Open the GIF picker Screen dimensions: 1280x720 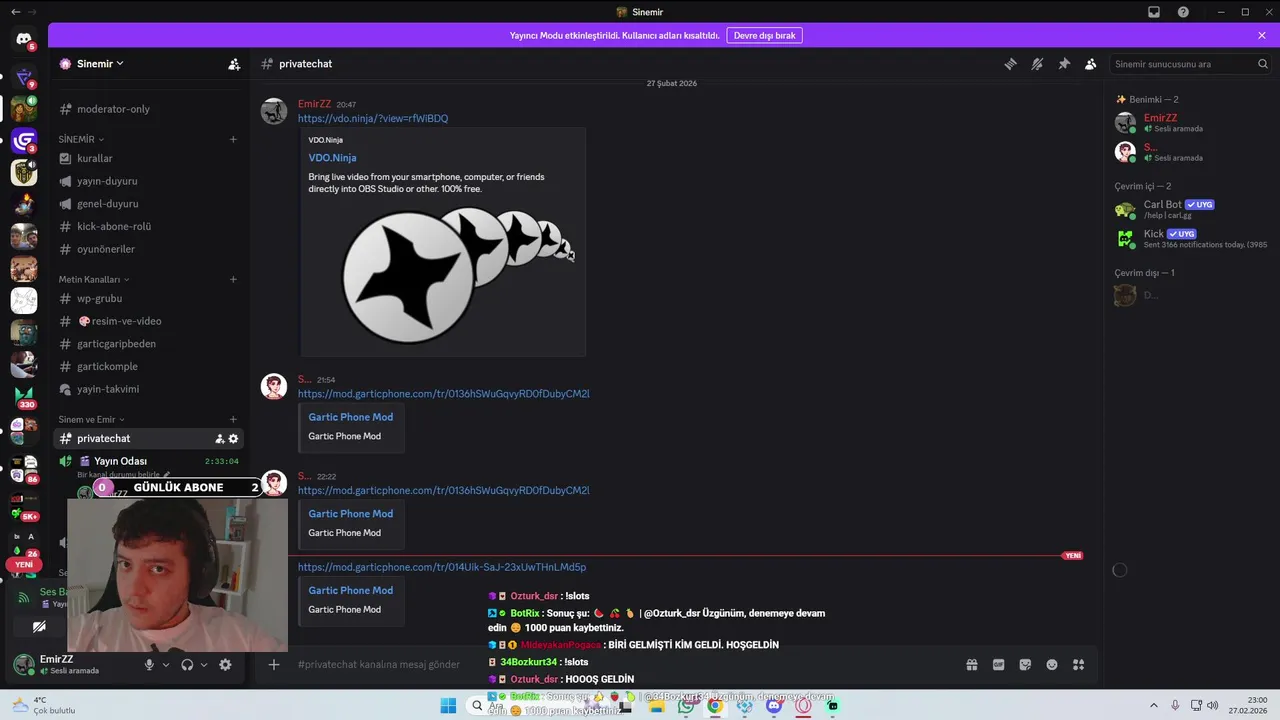click(998, 664)
